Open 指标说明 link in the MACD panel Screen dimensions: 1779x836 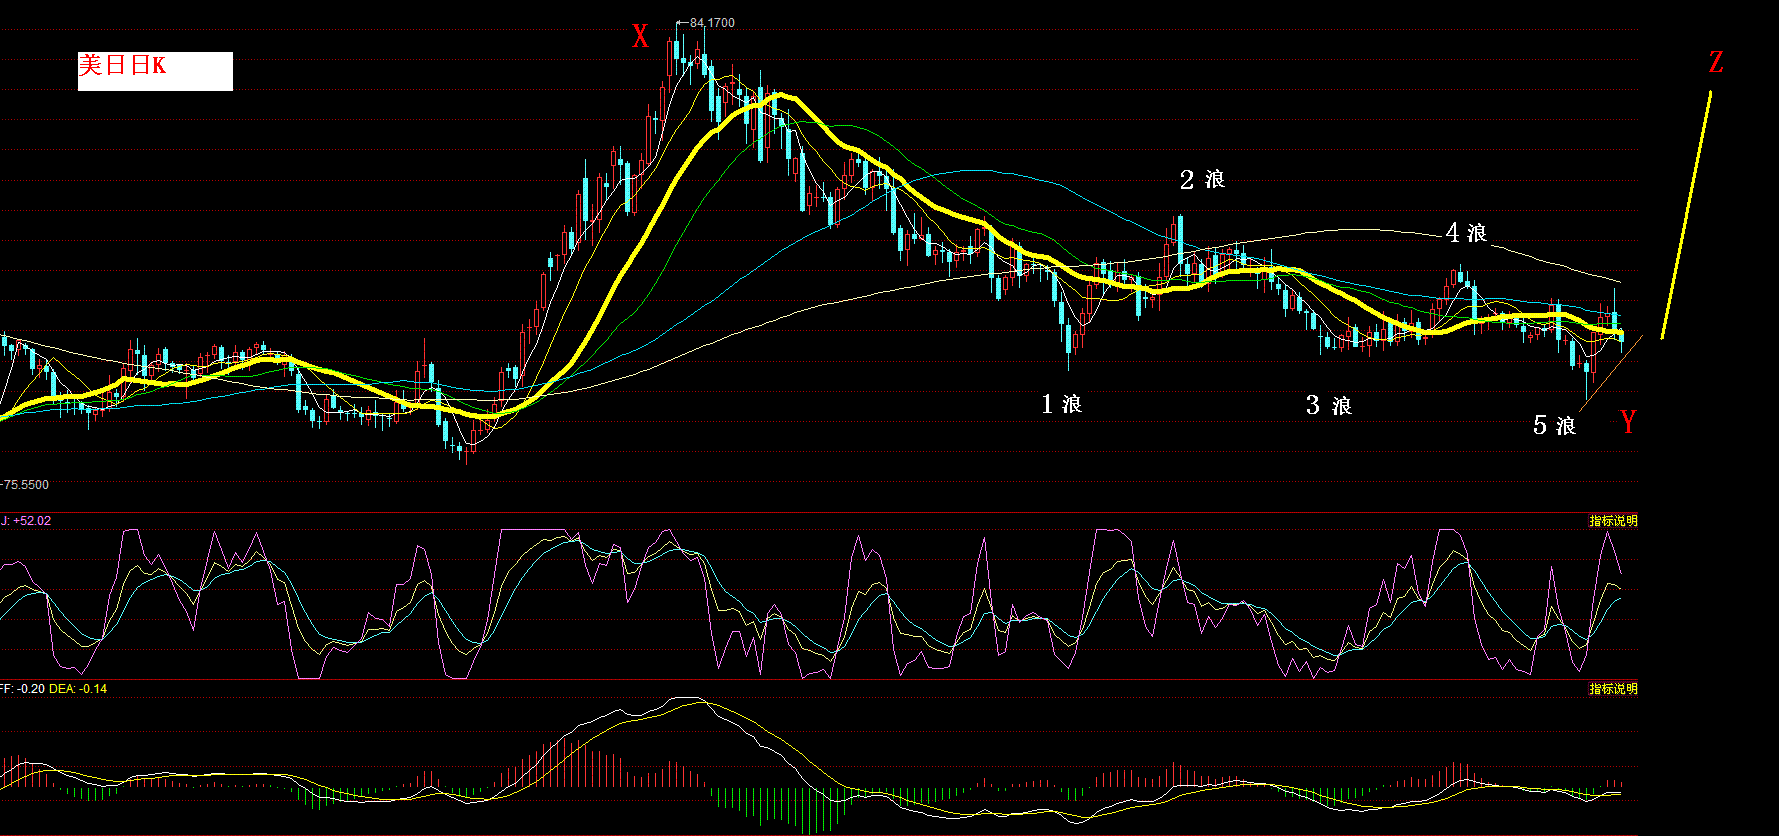(x=1613, y=689)
